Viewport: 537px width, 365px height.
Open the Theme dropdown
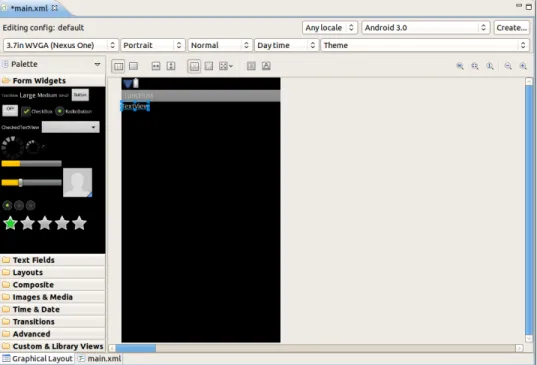(425, 45)
